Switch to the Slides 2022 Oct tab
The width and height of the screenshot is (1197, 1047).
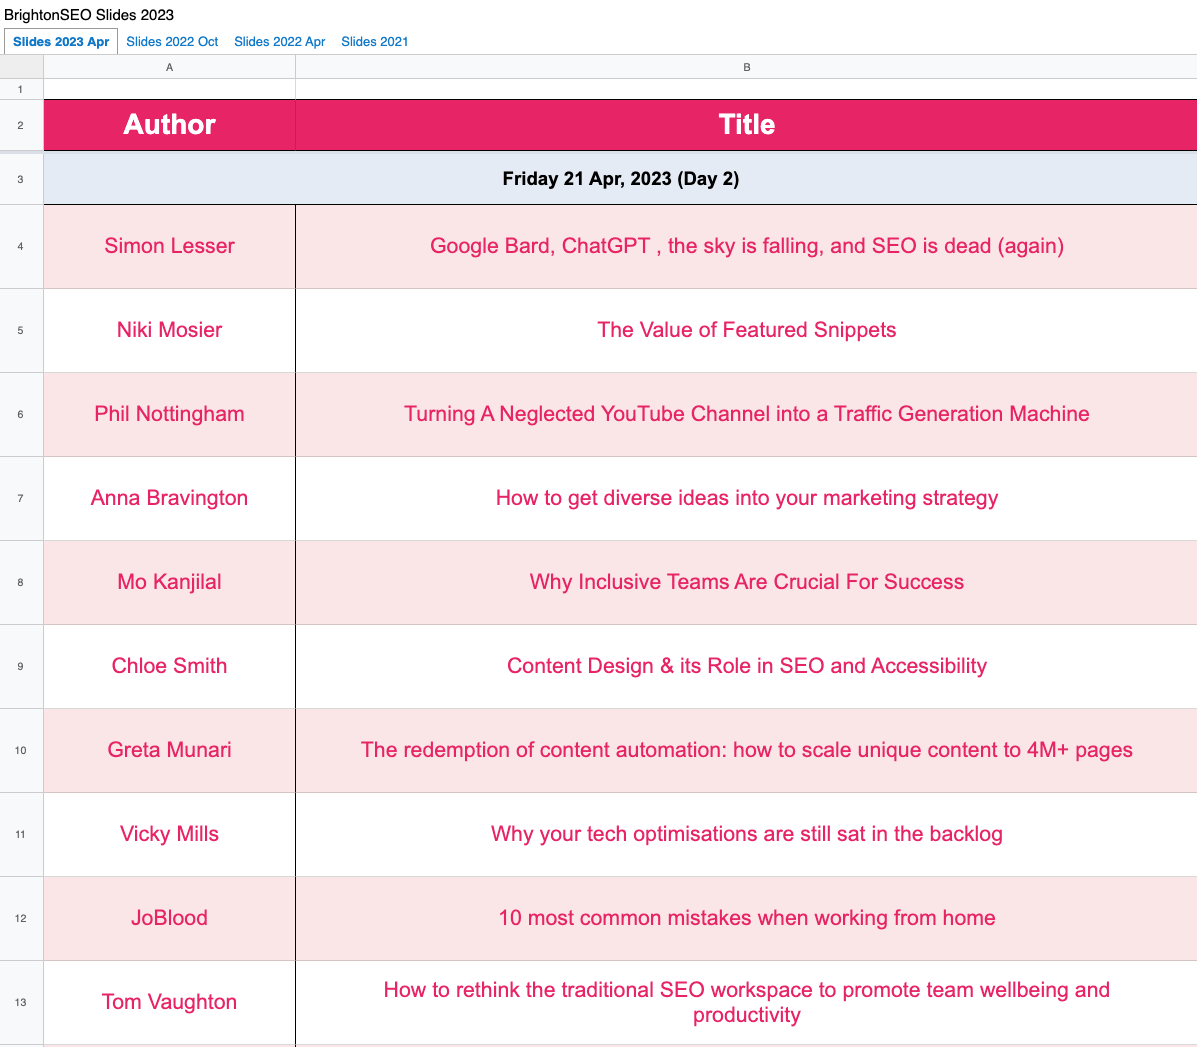[x=172, y=42]
